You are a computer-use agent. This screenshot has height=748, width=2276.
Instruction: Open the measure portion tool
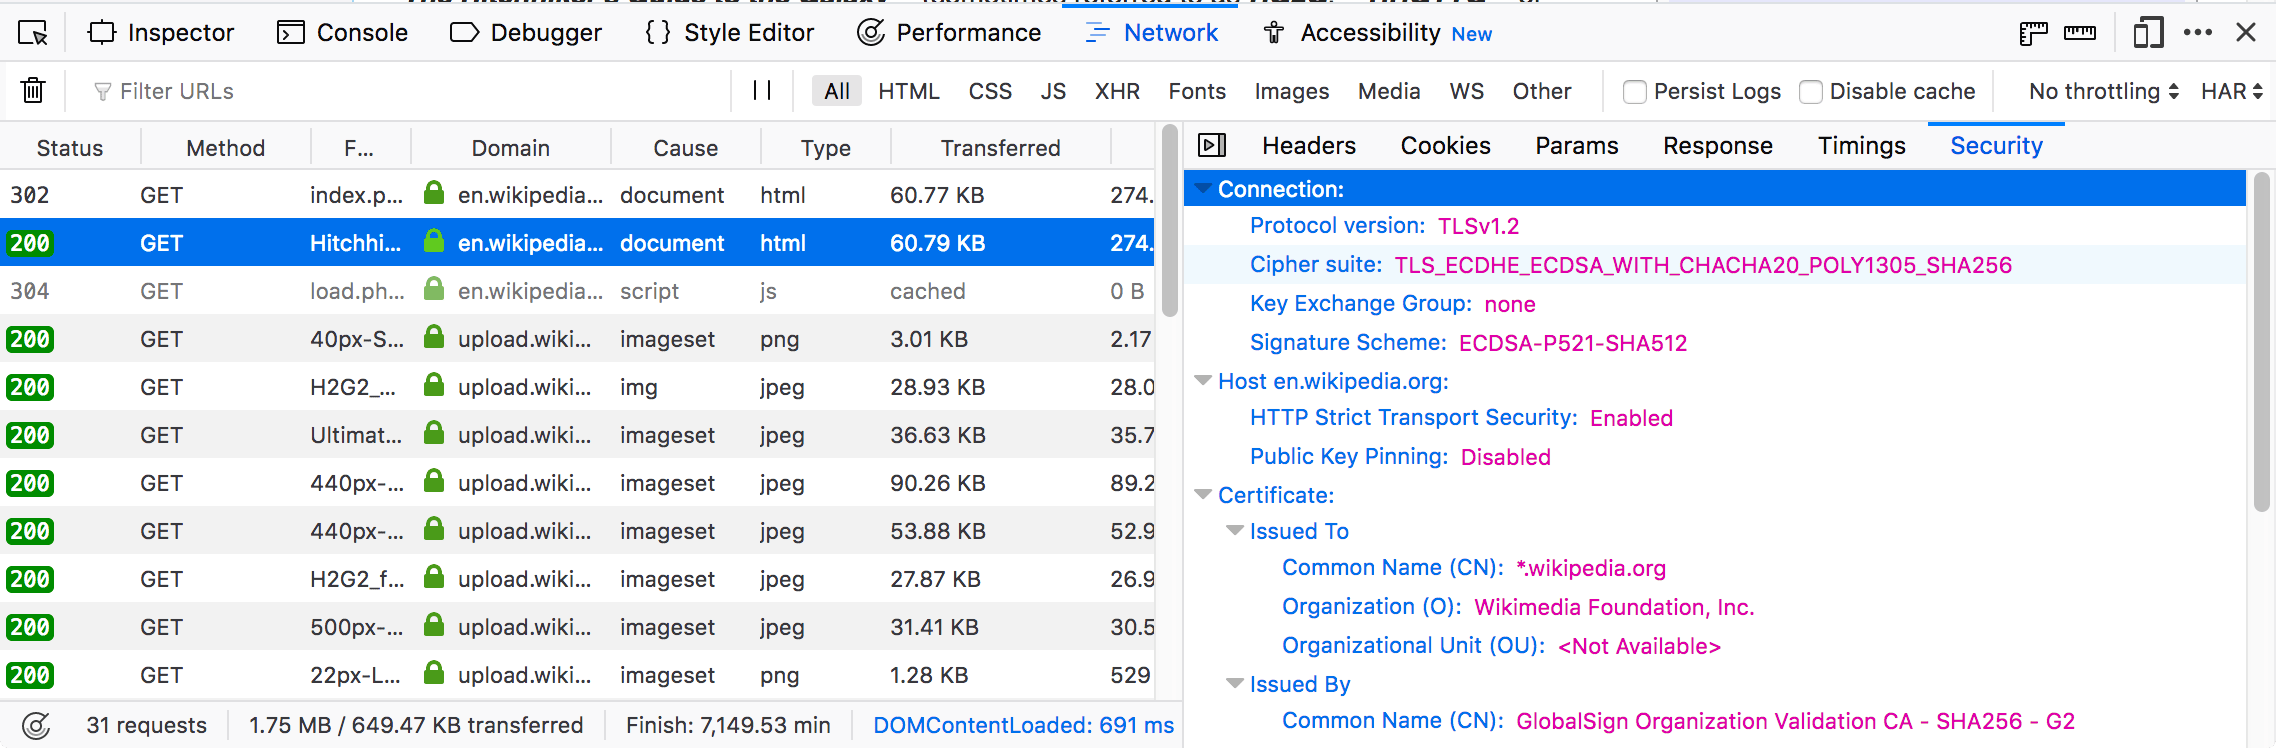coord(2080,33)
